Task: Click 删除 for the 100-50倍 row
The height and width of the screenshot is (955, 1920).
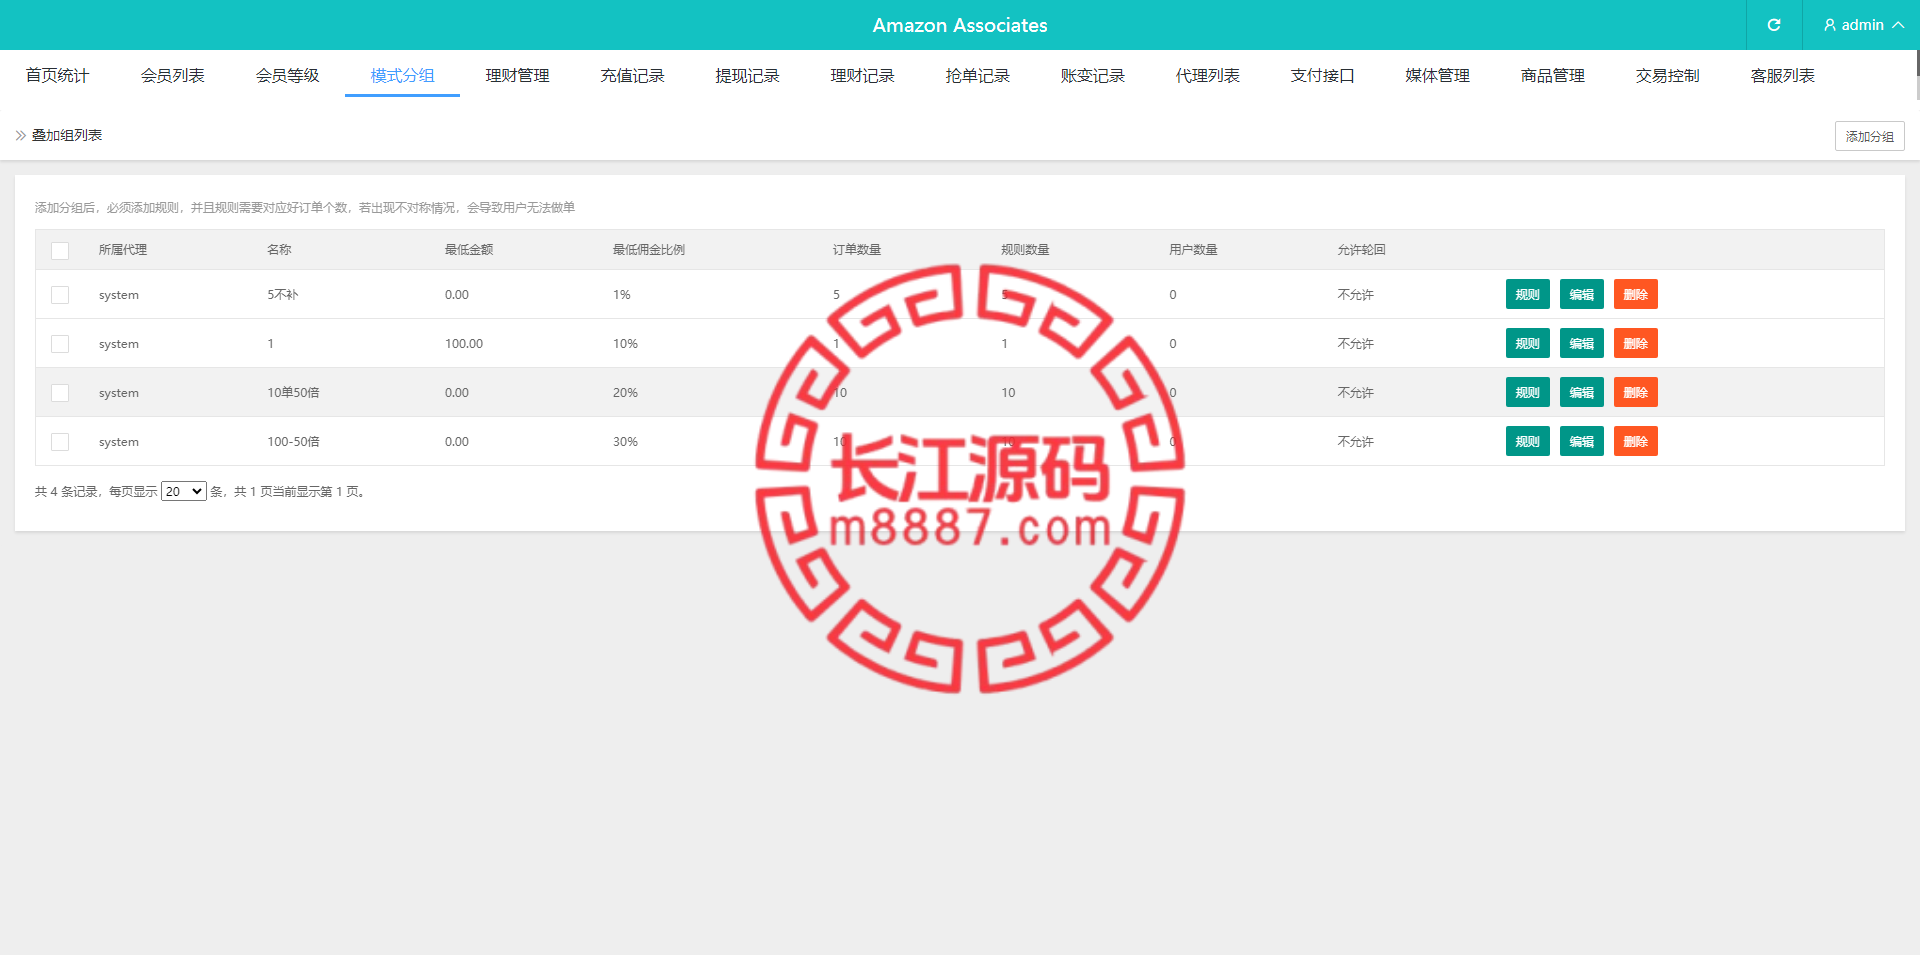Action: click(1635, 441)
